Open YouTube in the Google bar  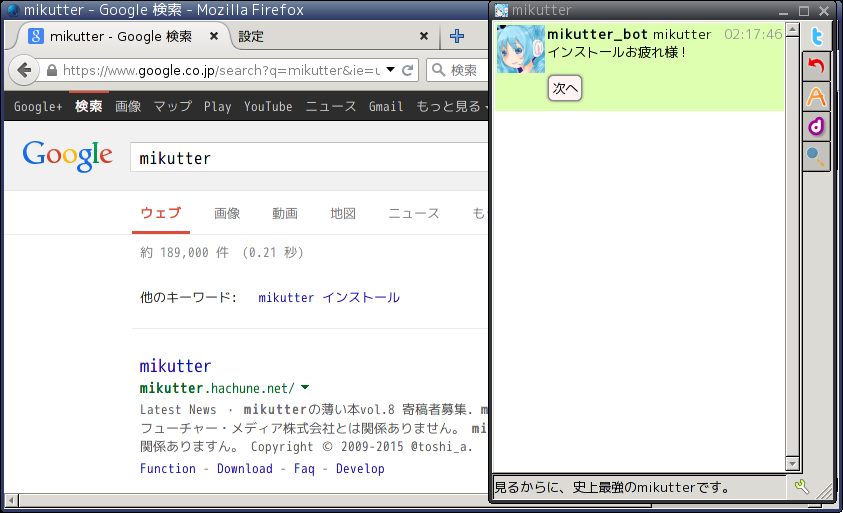coord(268,106)
